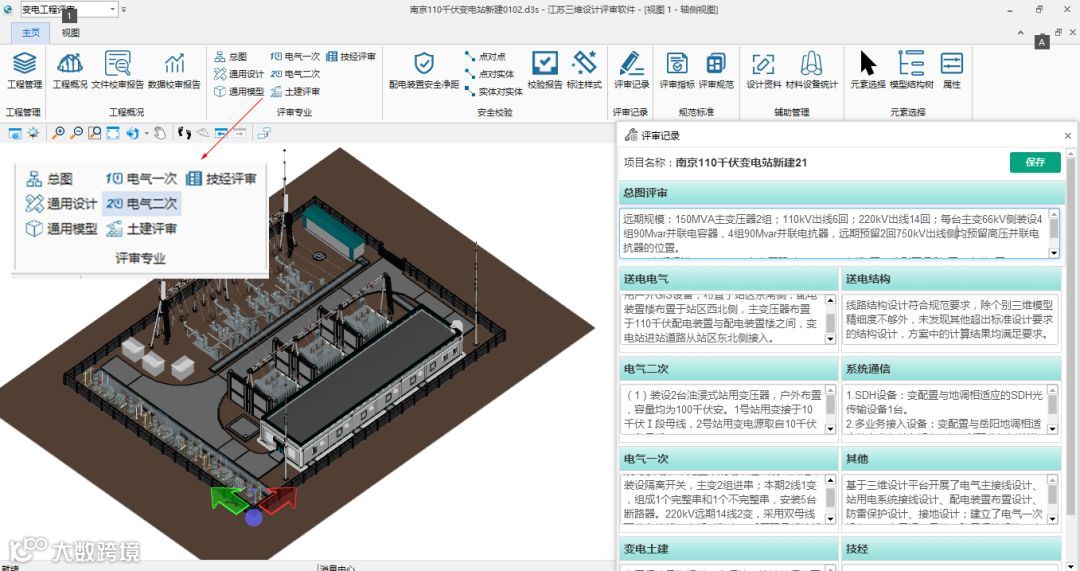
Task: Open 标注样式 annotation style tool
Action: coord(584,70)
